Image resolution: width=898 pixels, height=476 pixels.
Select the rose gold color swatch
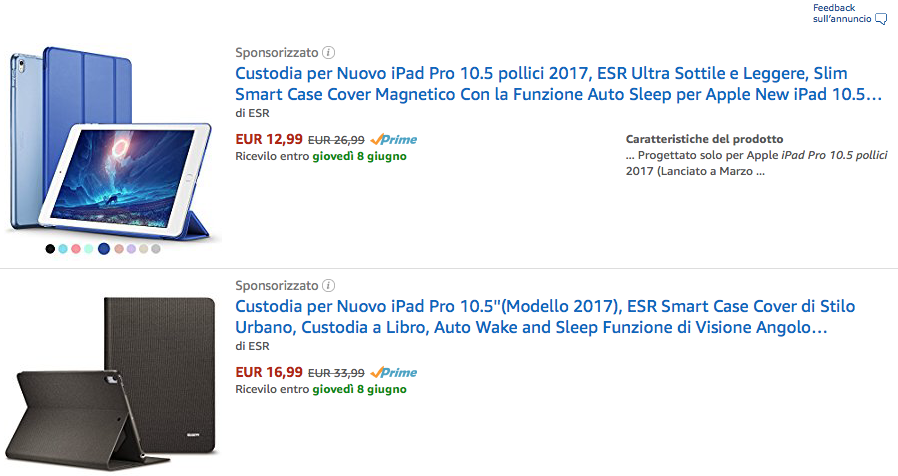118,249
